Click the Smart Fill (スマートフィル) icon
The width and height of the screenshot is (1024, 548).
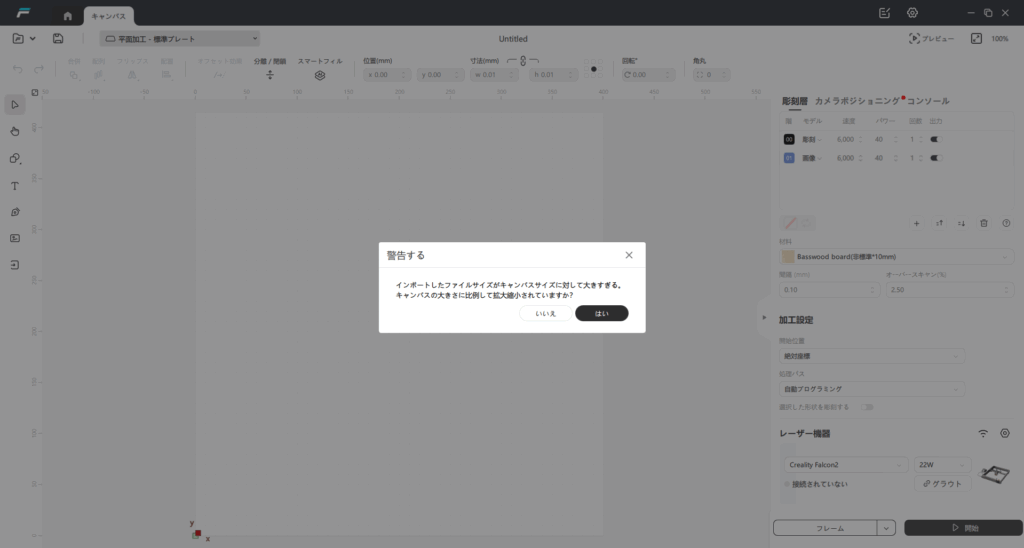click(320, 75)
